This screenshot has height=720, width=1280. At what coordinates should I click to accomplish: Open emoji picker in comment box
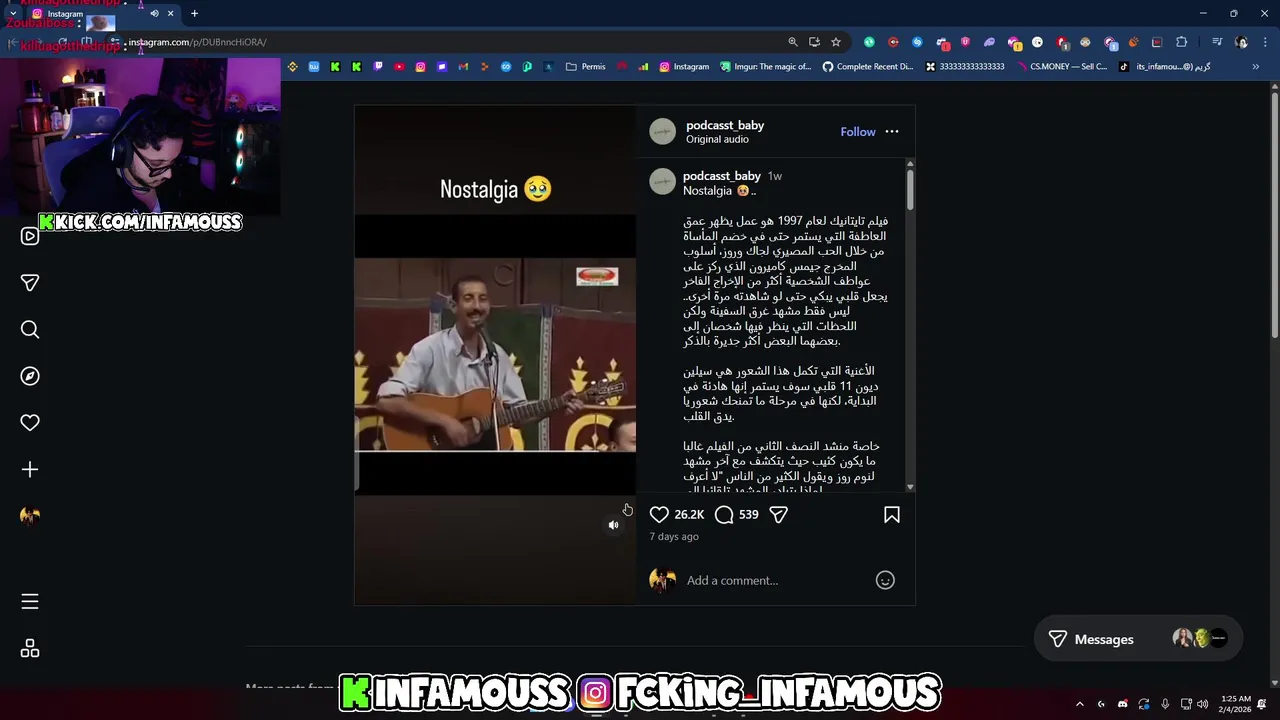tap(885, 580)
